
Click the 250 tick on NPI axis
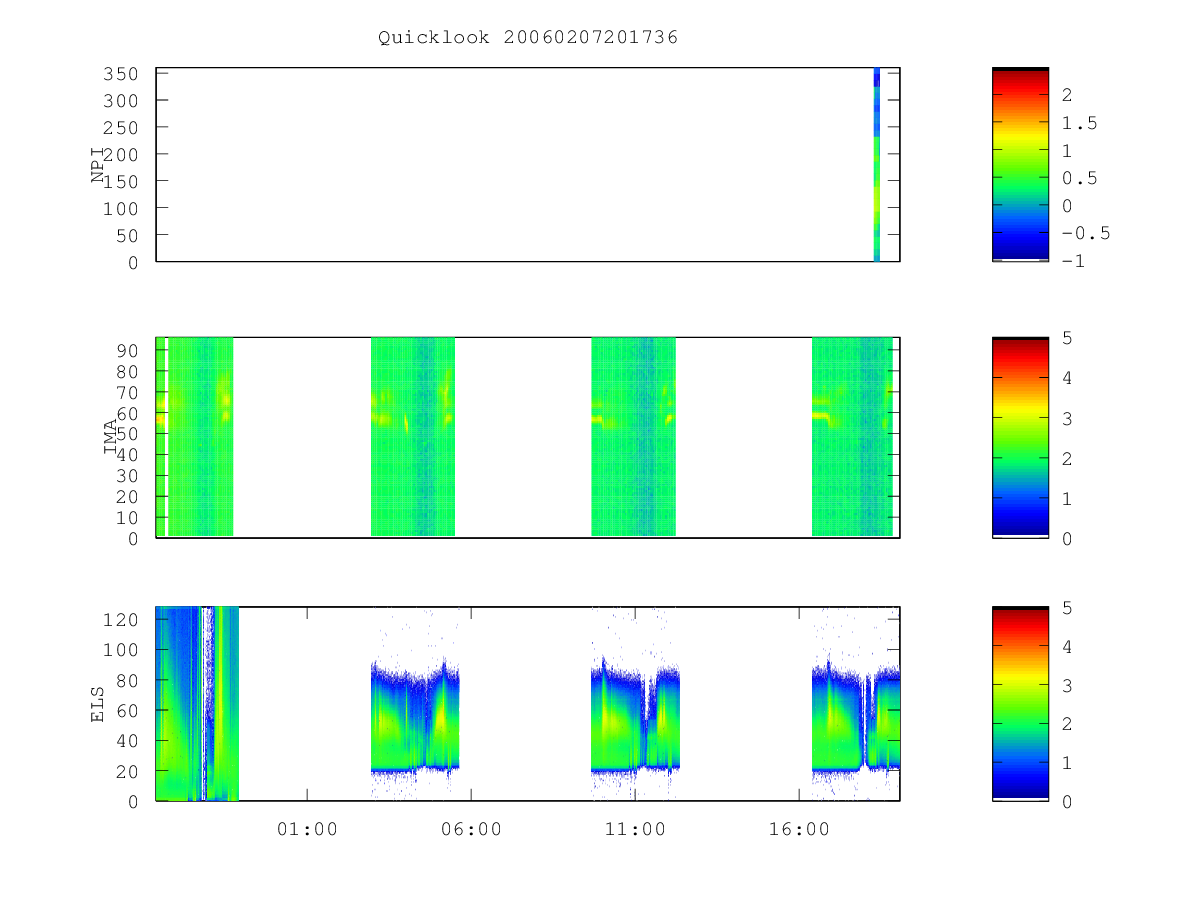121,128
